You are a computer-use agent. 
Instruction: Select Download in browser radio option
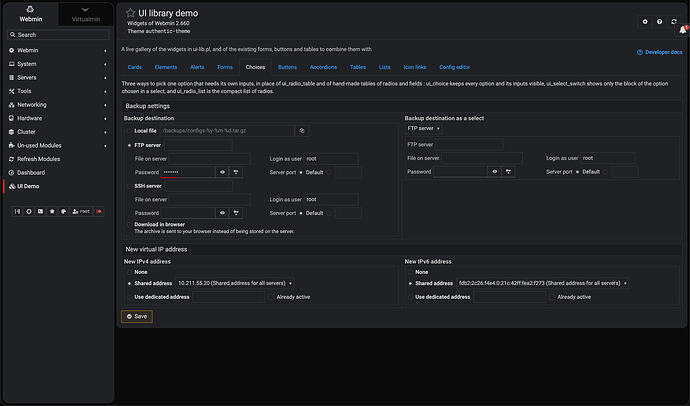click(x=129, y=224)
